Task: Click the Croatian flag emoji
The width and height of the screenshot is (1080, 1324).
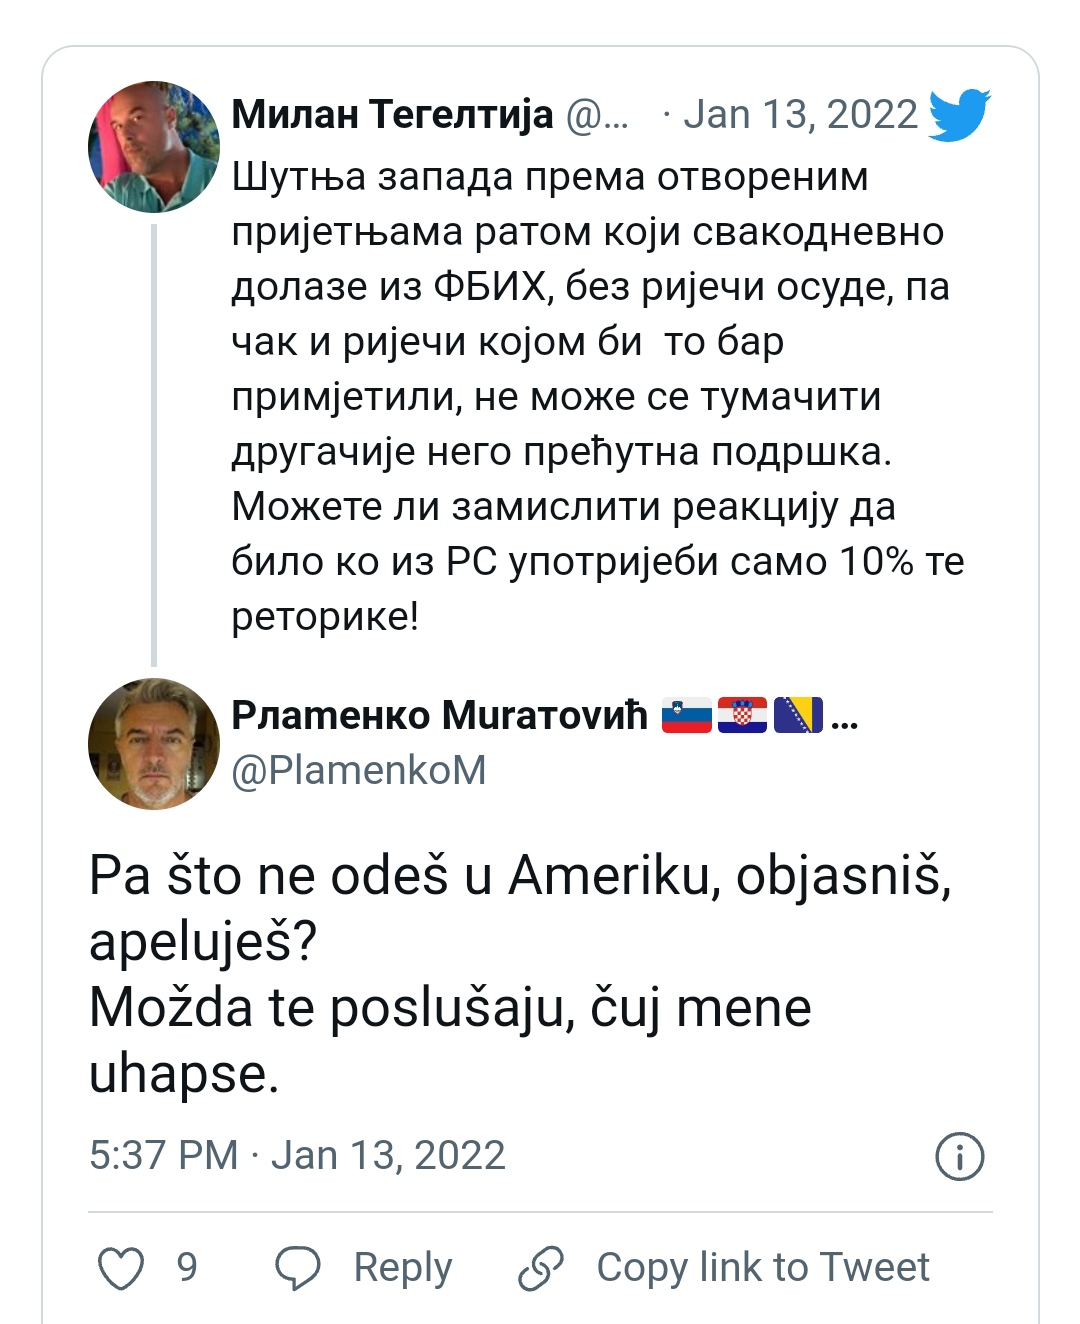Action: point(742,716)
